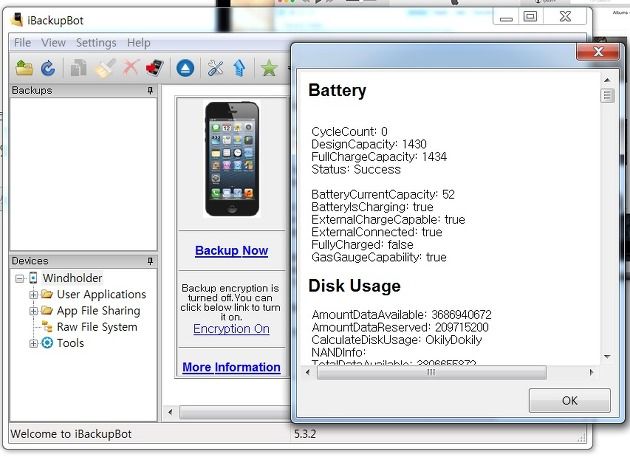The image size is (630, 457).
Task: Open the File menu
Action: [22, 43]
